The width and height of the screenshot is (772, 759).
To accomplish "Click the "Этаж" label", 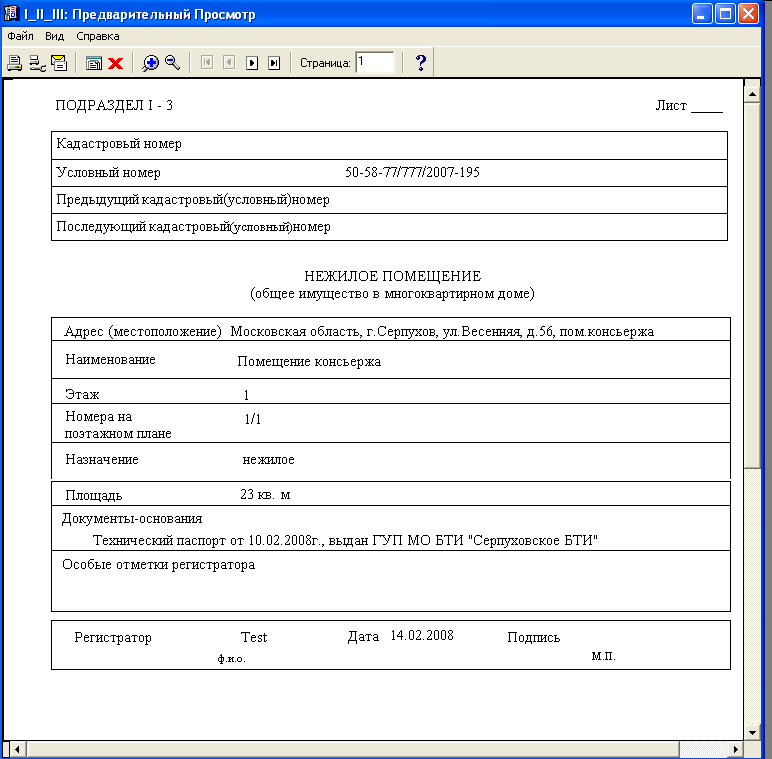I will click(x=82, y=395).
